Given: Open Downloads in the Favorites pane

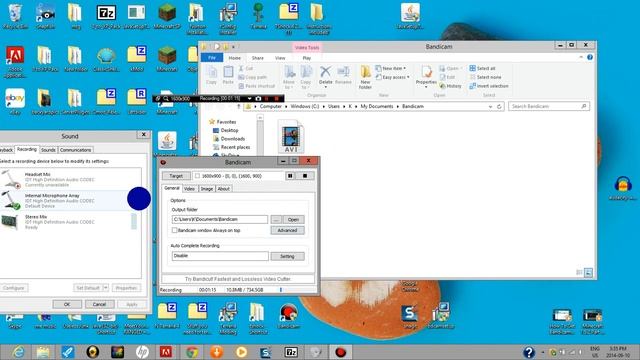Looking at the screenshot, I should [x=232, y=139].
